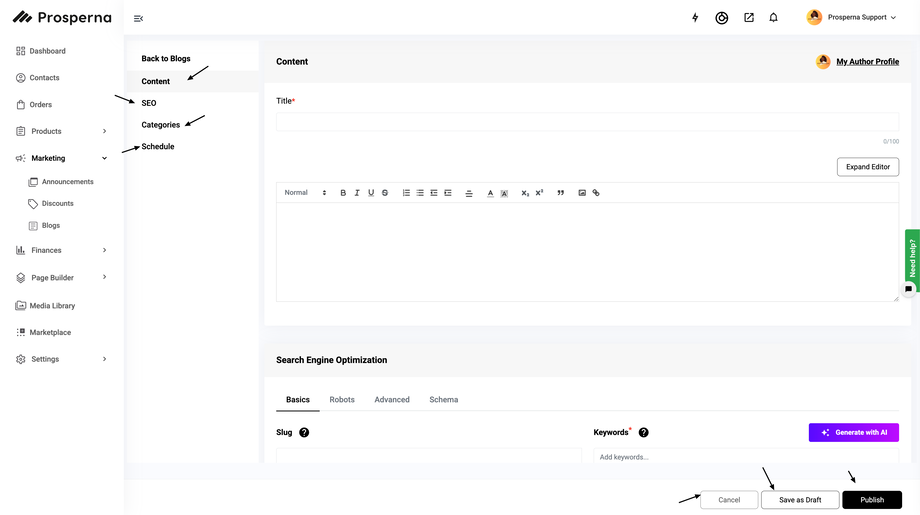Screen dimensions: 920x515
Task: Open Announcements under Marketing
Action: click(x=61, y=182)
